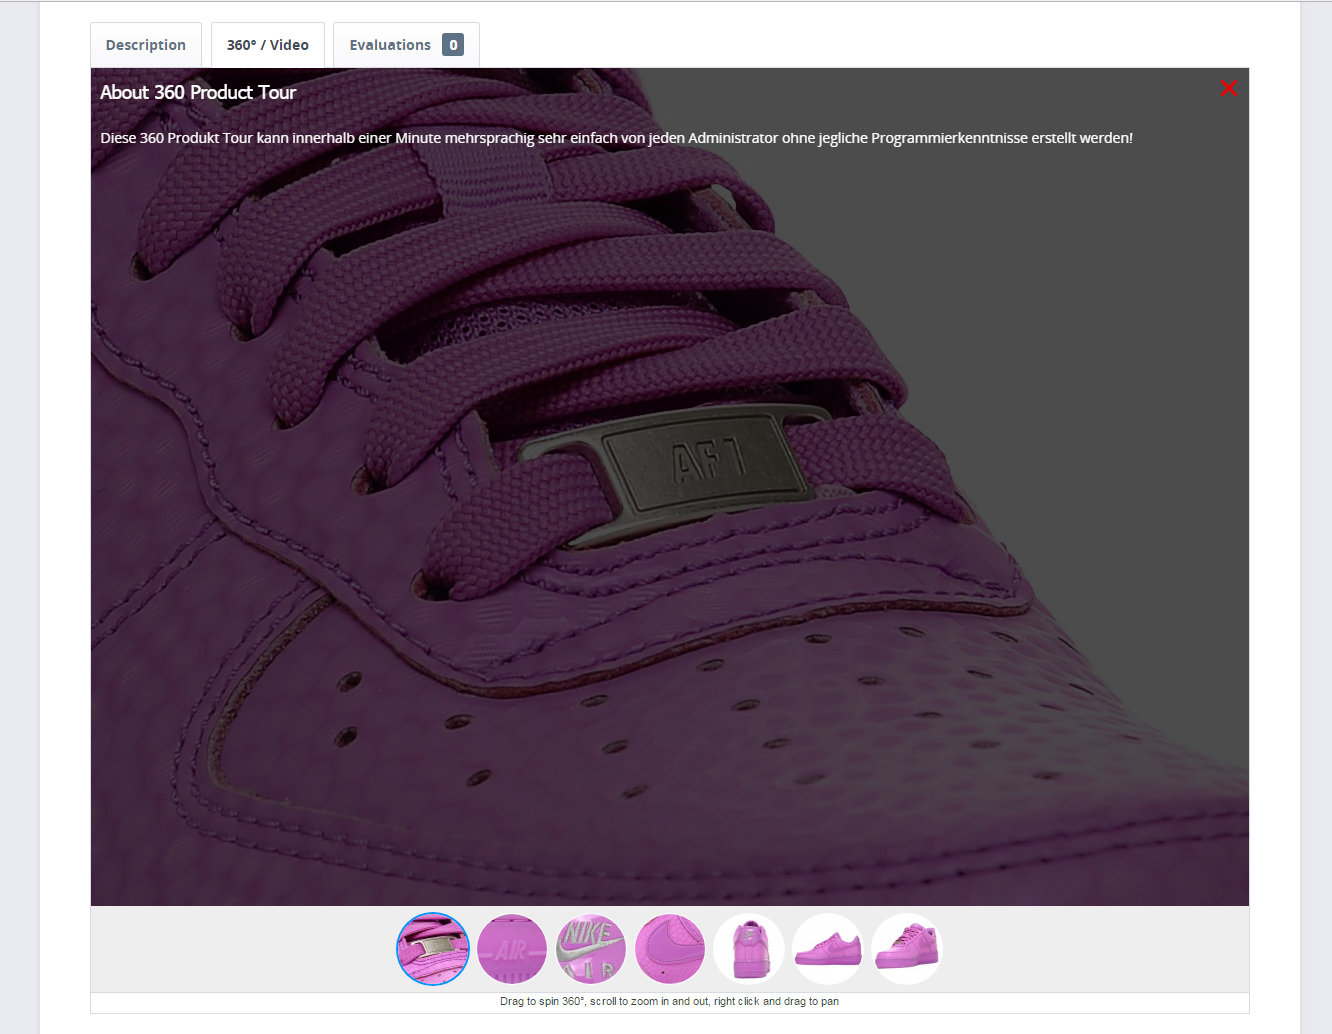The image size is (1332, 1034).
Task: Select the NIKE AIR heel logo thumbnail
Action: pos(591,949)
